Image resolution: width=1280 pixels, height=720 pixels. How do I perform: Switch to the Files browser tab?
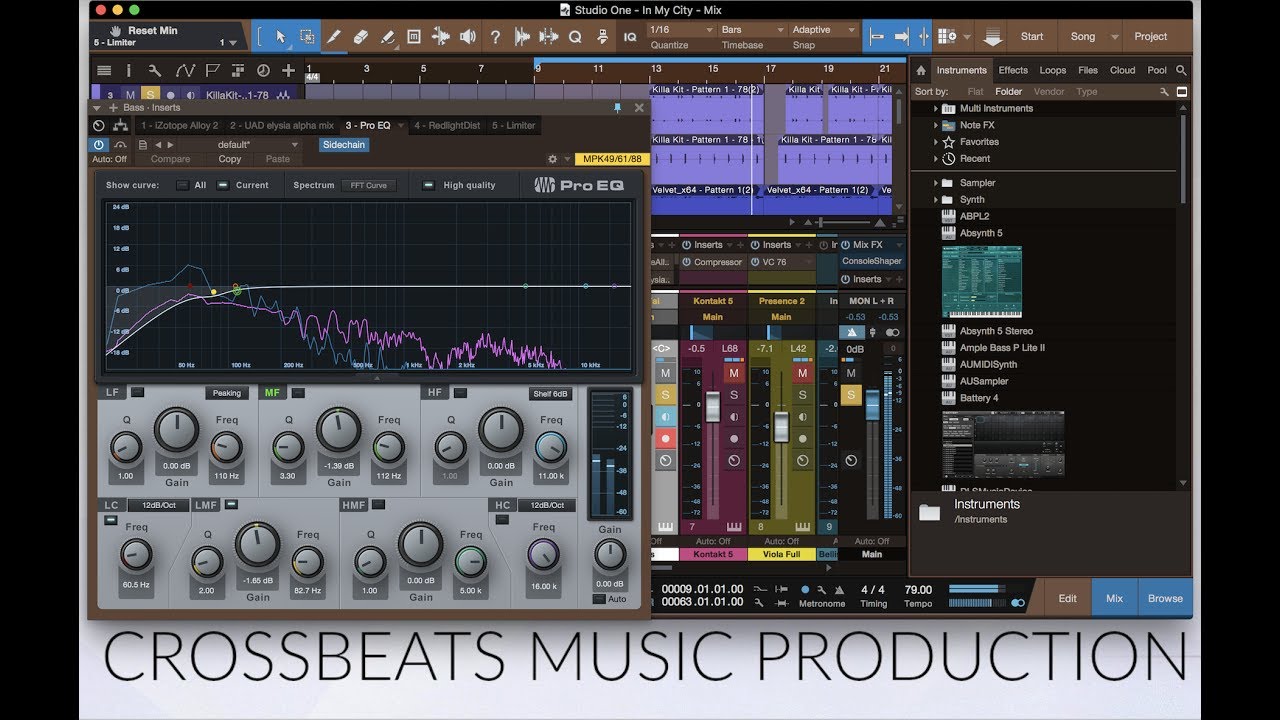pos(1088,70)
